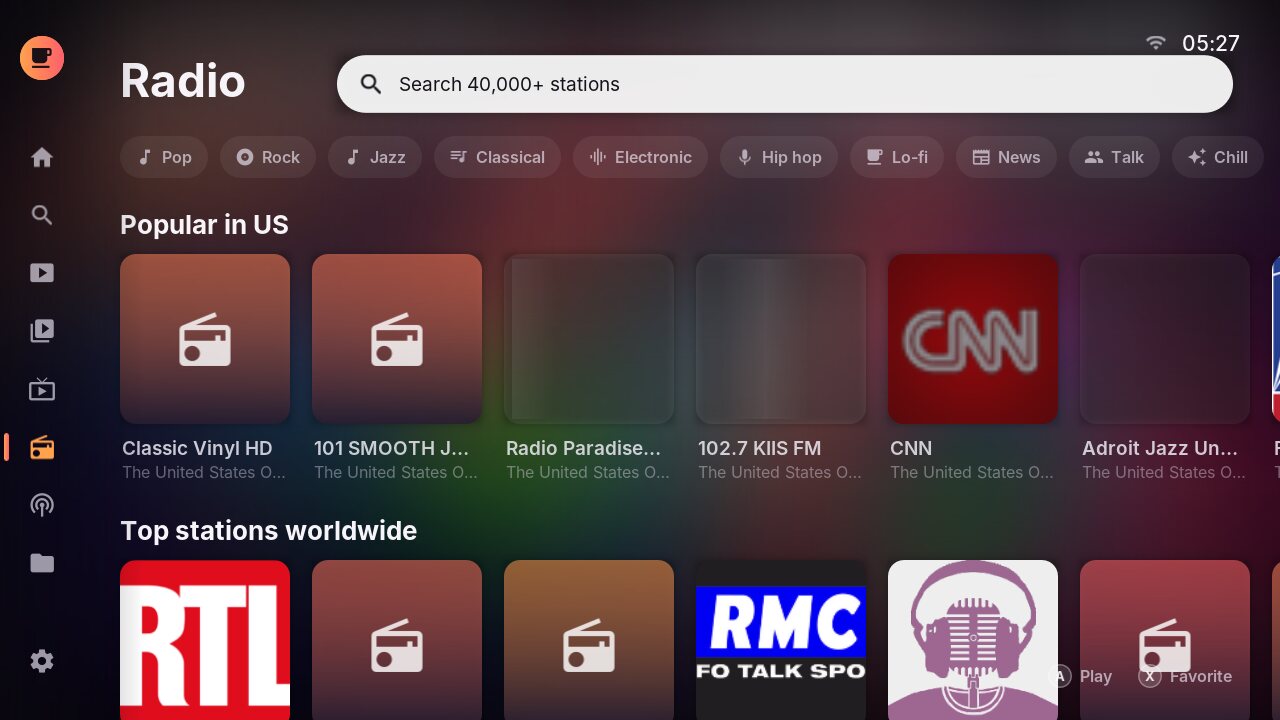1280x720 pixels.
Task: Play the 101 SMOOTH J... station tile
Action: (397, 338)
